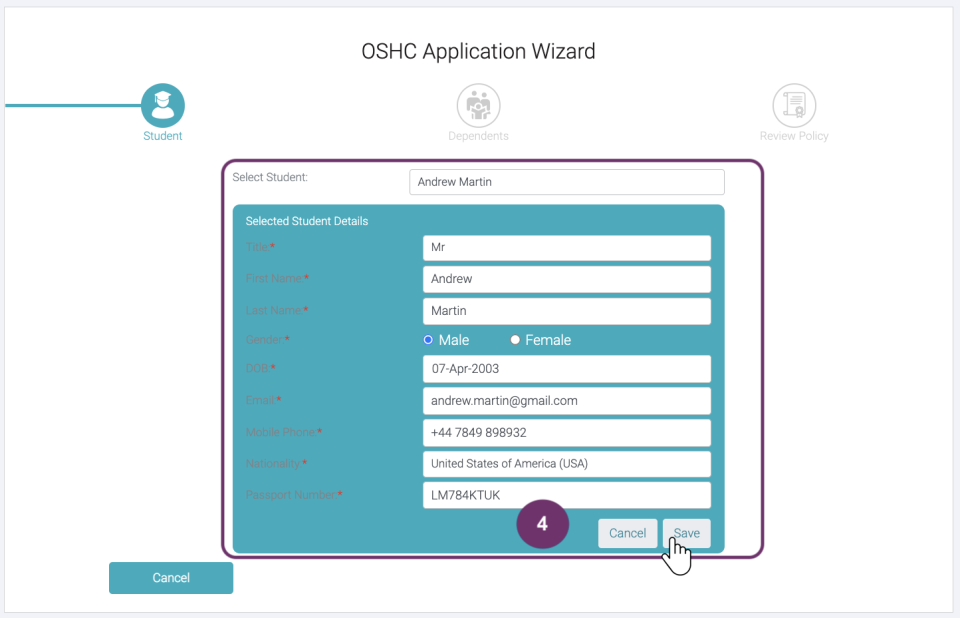The image size is (960, 618).
Task: Click the Student graduate step icon
Action: [162, 105]
